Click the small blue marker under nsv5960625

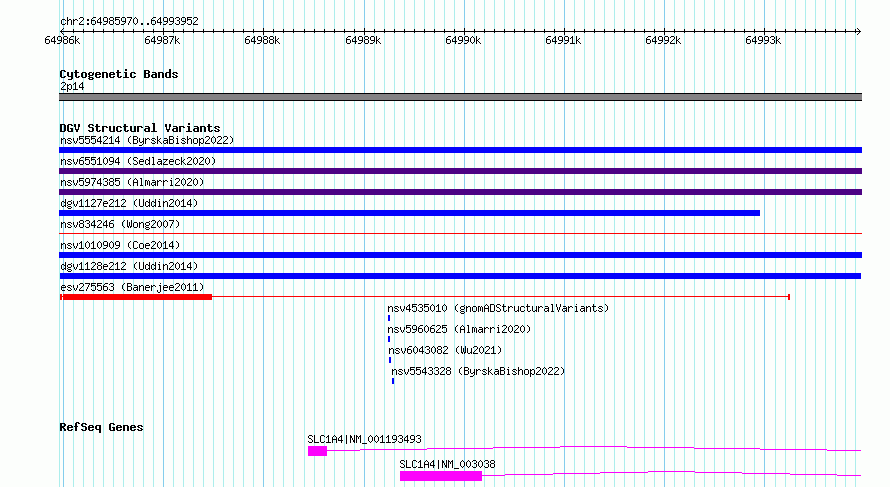[x=389, y=339]
